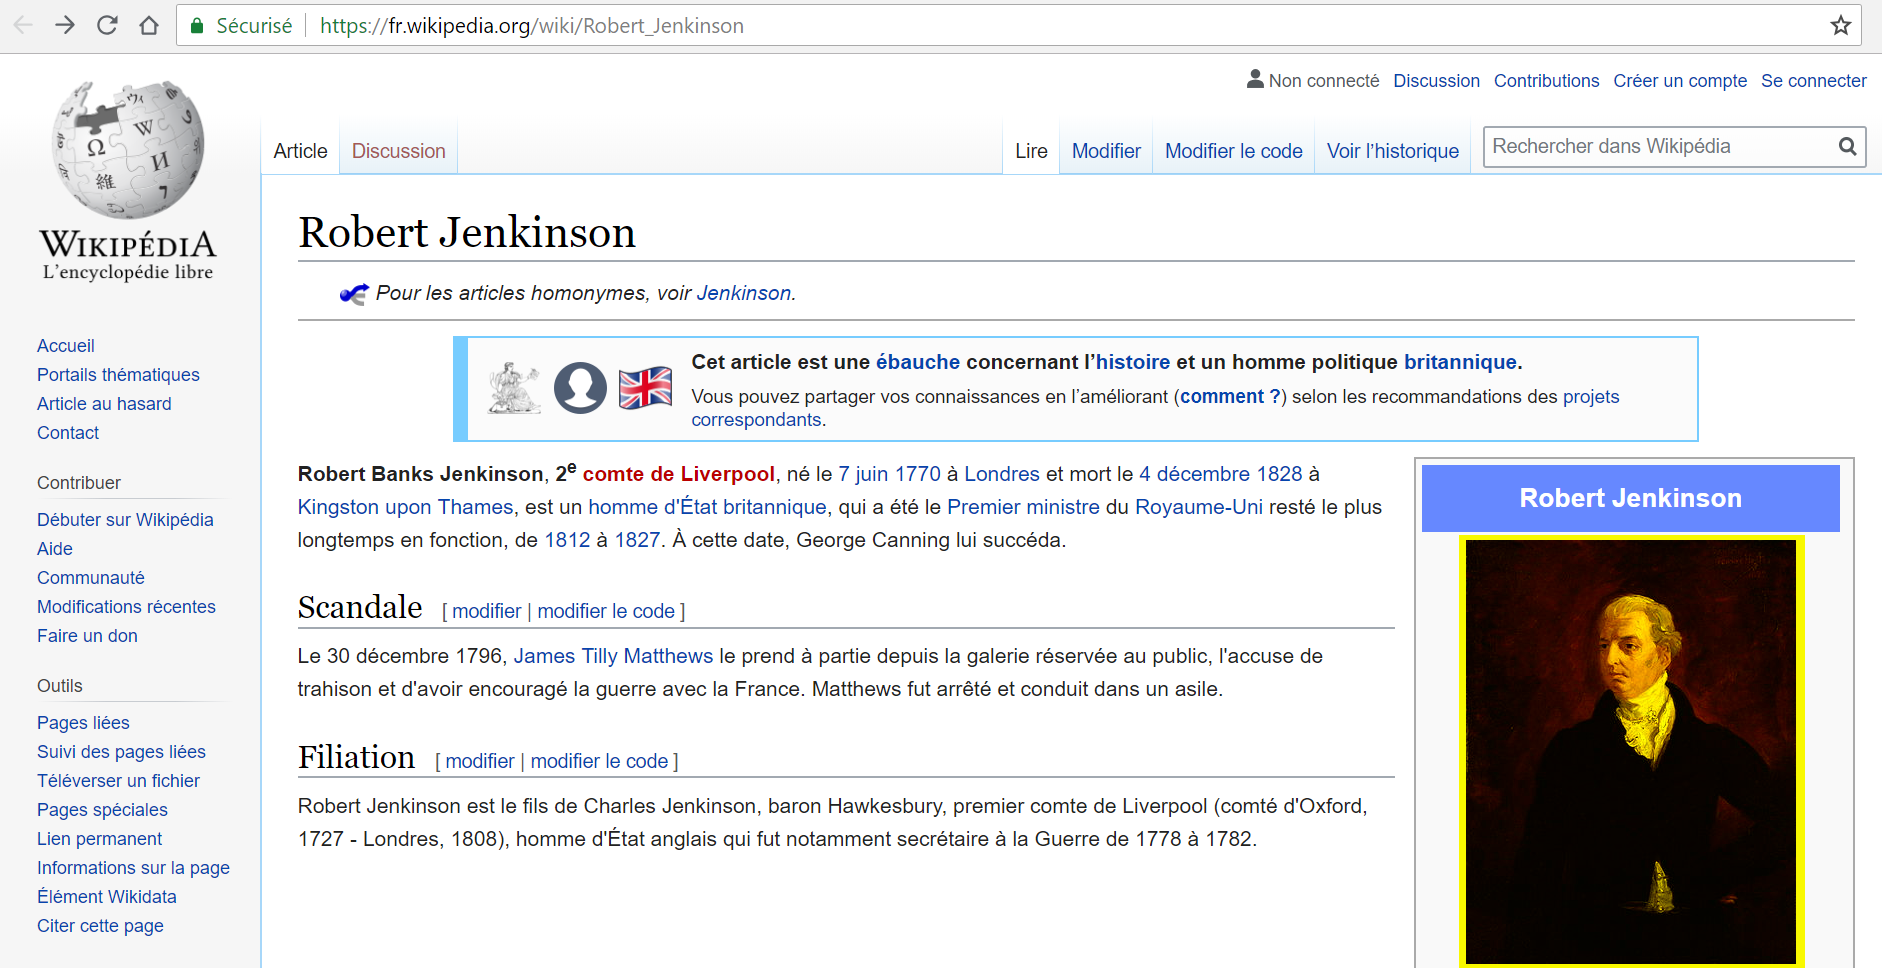The height and width of the screenshot is (968, 1882).
Task: Click the browser forward arrow
Action: click(65, 25)
